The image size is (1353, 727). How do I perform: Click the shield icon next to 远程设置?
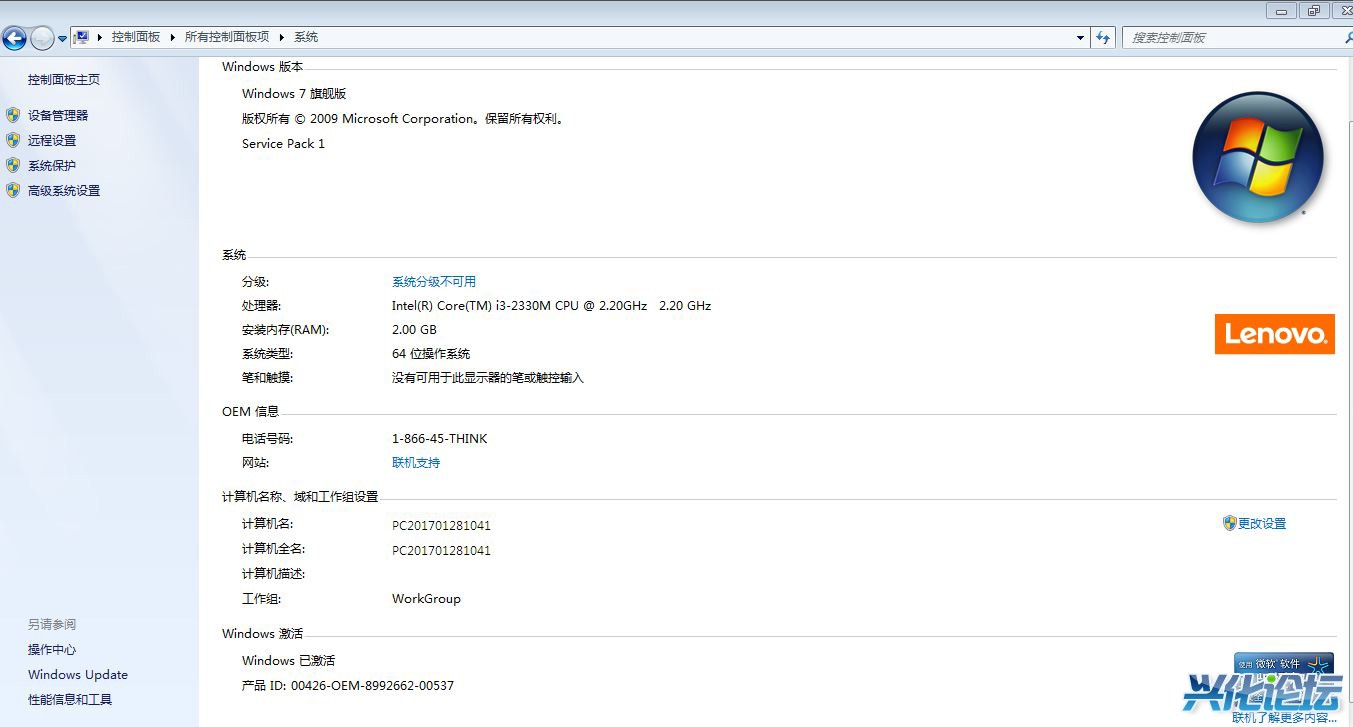click(13, 140)
